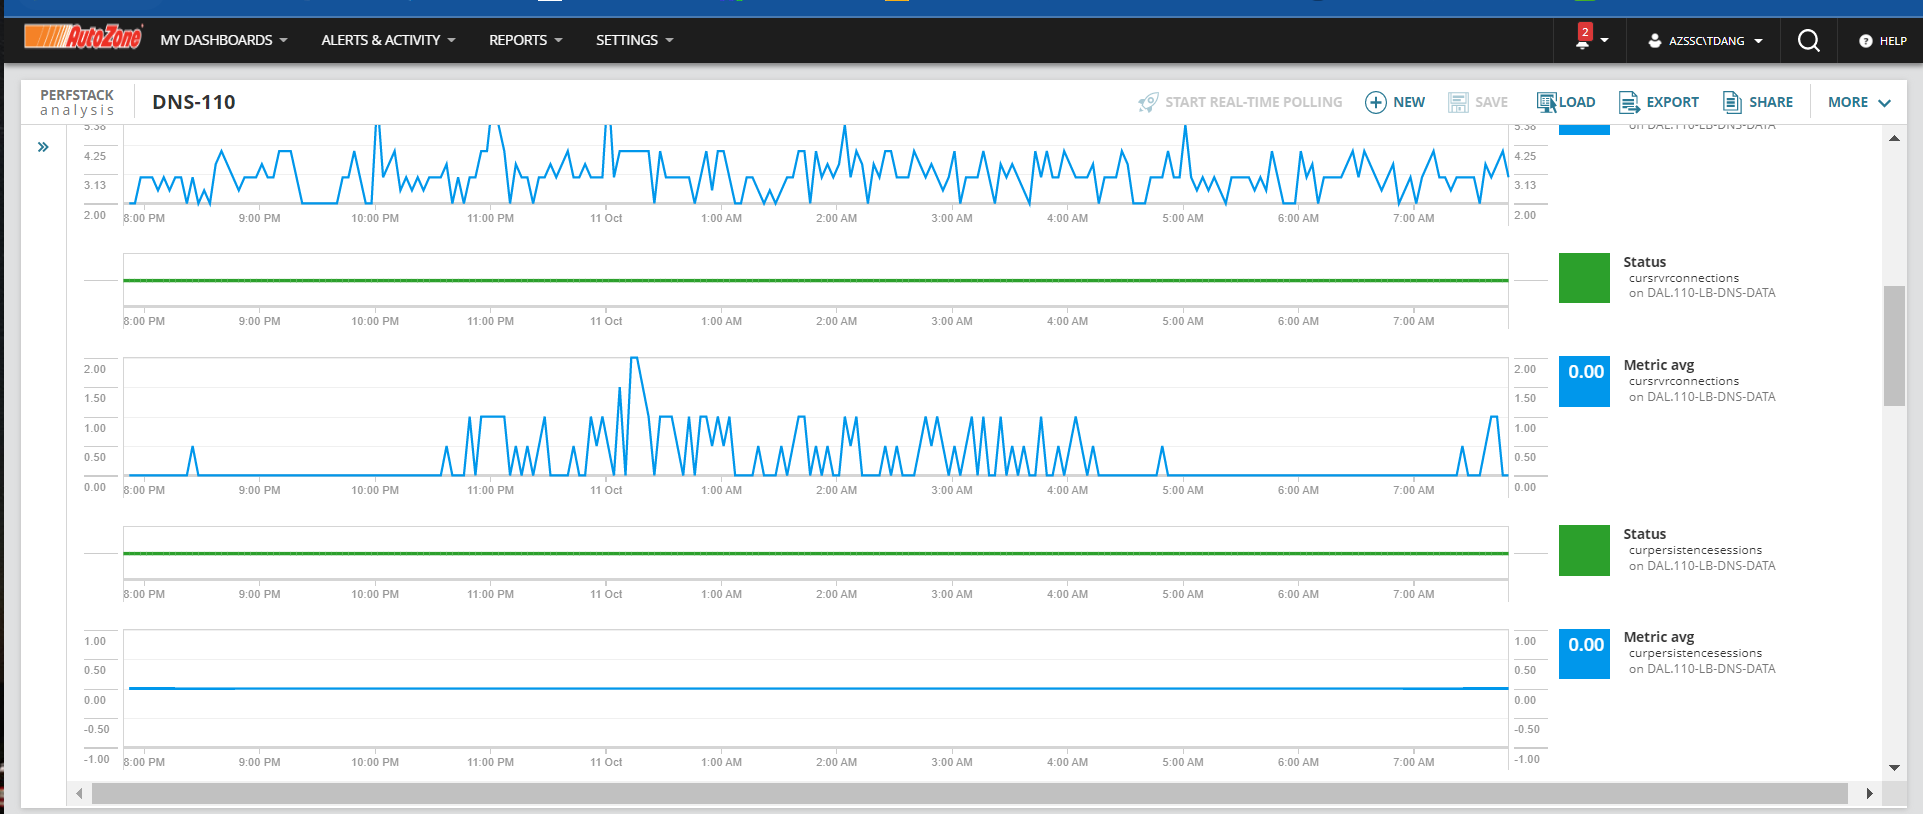Screen dimensions: 1923x814
Task: Click the vertical scrollbar down arrow
Action: [1894, 768]
